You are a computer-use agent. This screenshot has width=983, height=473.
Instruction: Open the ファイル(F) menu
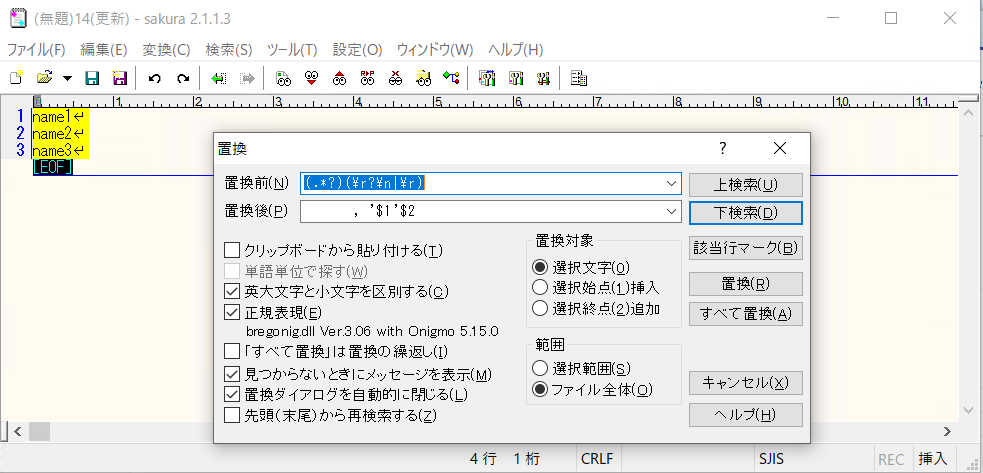pyautogui.click(x=36, y=50)
